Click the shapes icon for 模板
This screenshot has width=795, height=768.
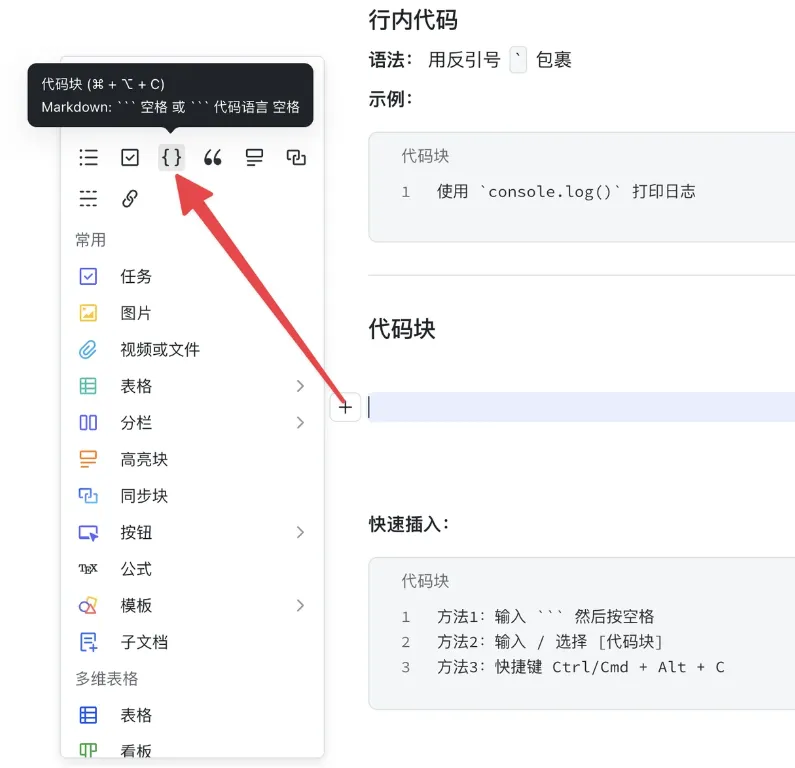pyautogui.click(x=88, y=606)
